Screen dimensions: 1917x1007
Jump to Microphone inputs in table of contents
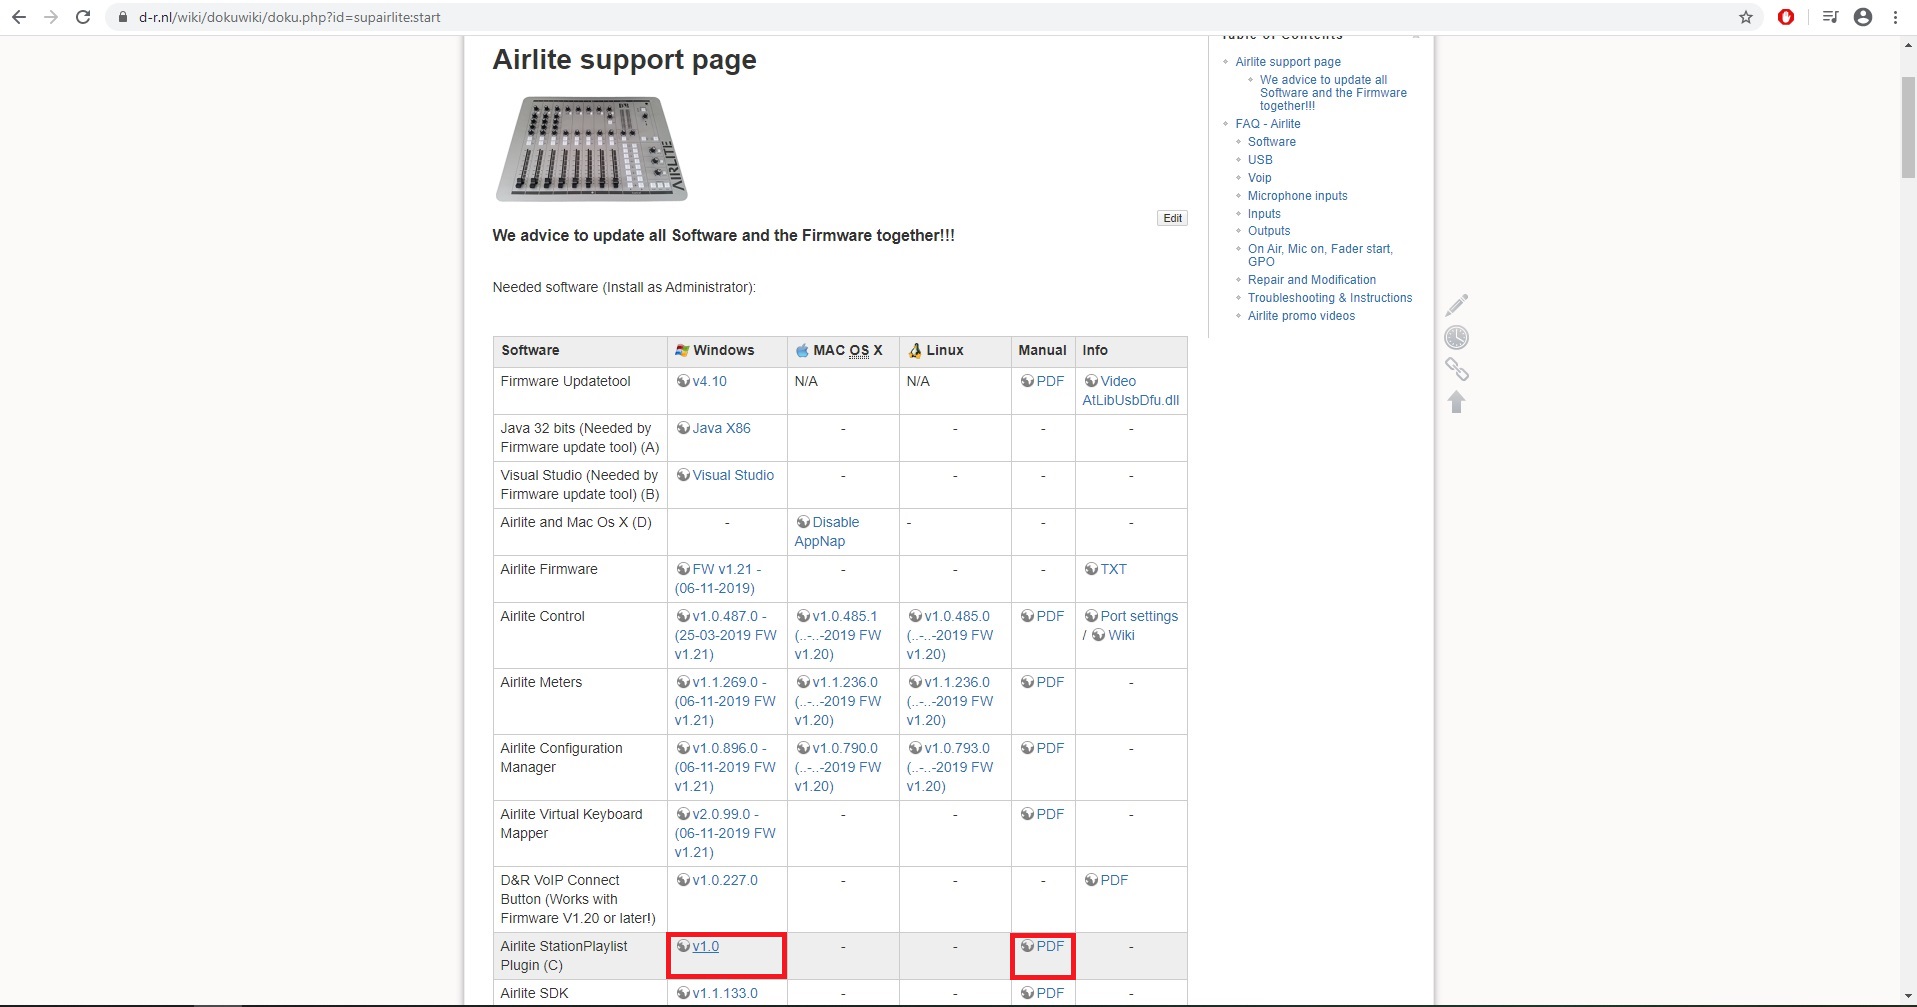pyautogui.click(x=1297, y=196)
